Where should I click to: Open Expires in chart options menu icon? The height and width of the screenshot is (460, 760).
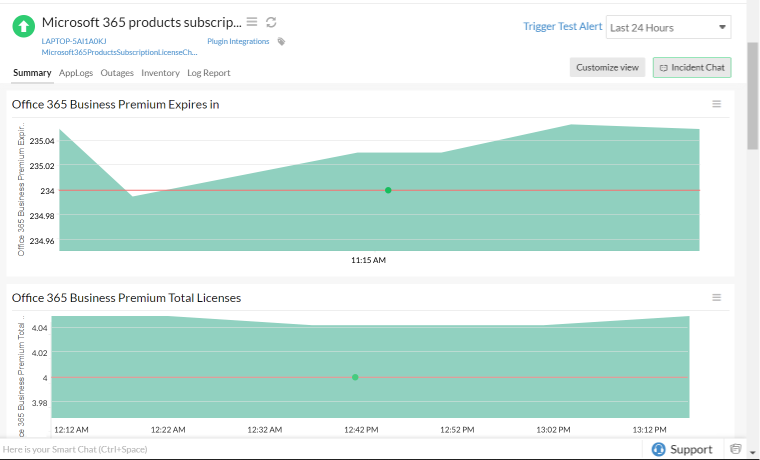(x=716, y=104)
